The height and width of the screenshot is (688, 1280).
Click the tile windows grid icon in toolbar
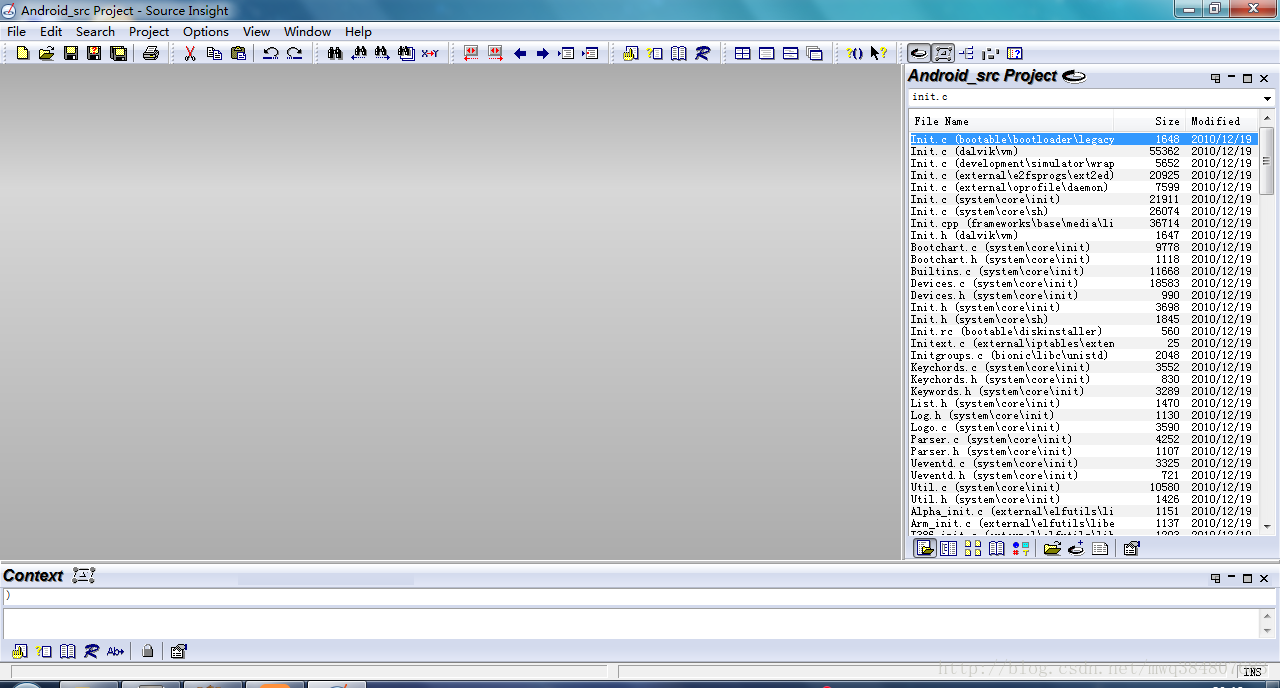[x=743, y=53]
